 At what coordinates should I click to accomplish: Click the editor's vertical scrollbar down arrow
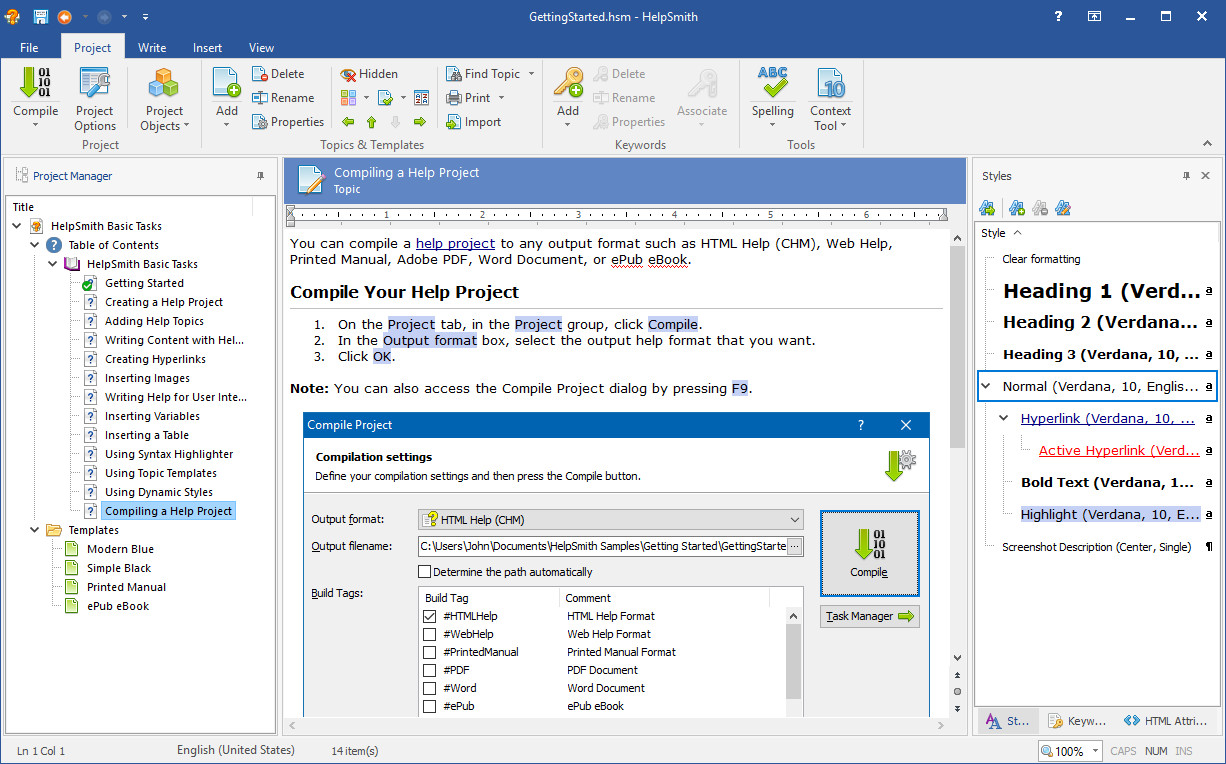957,658
